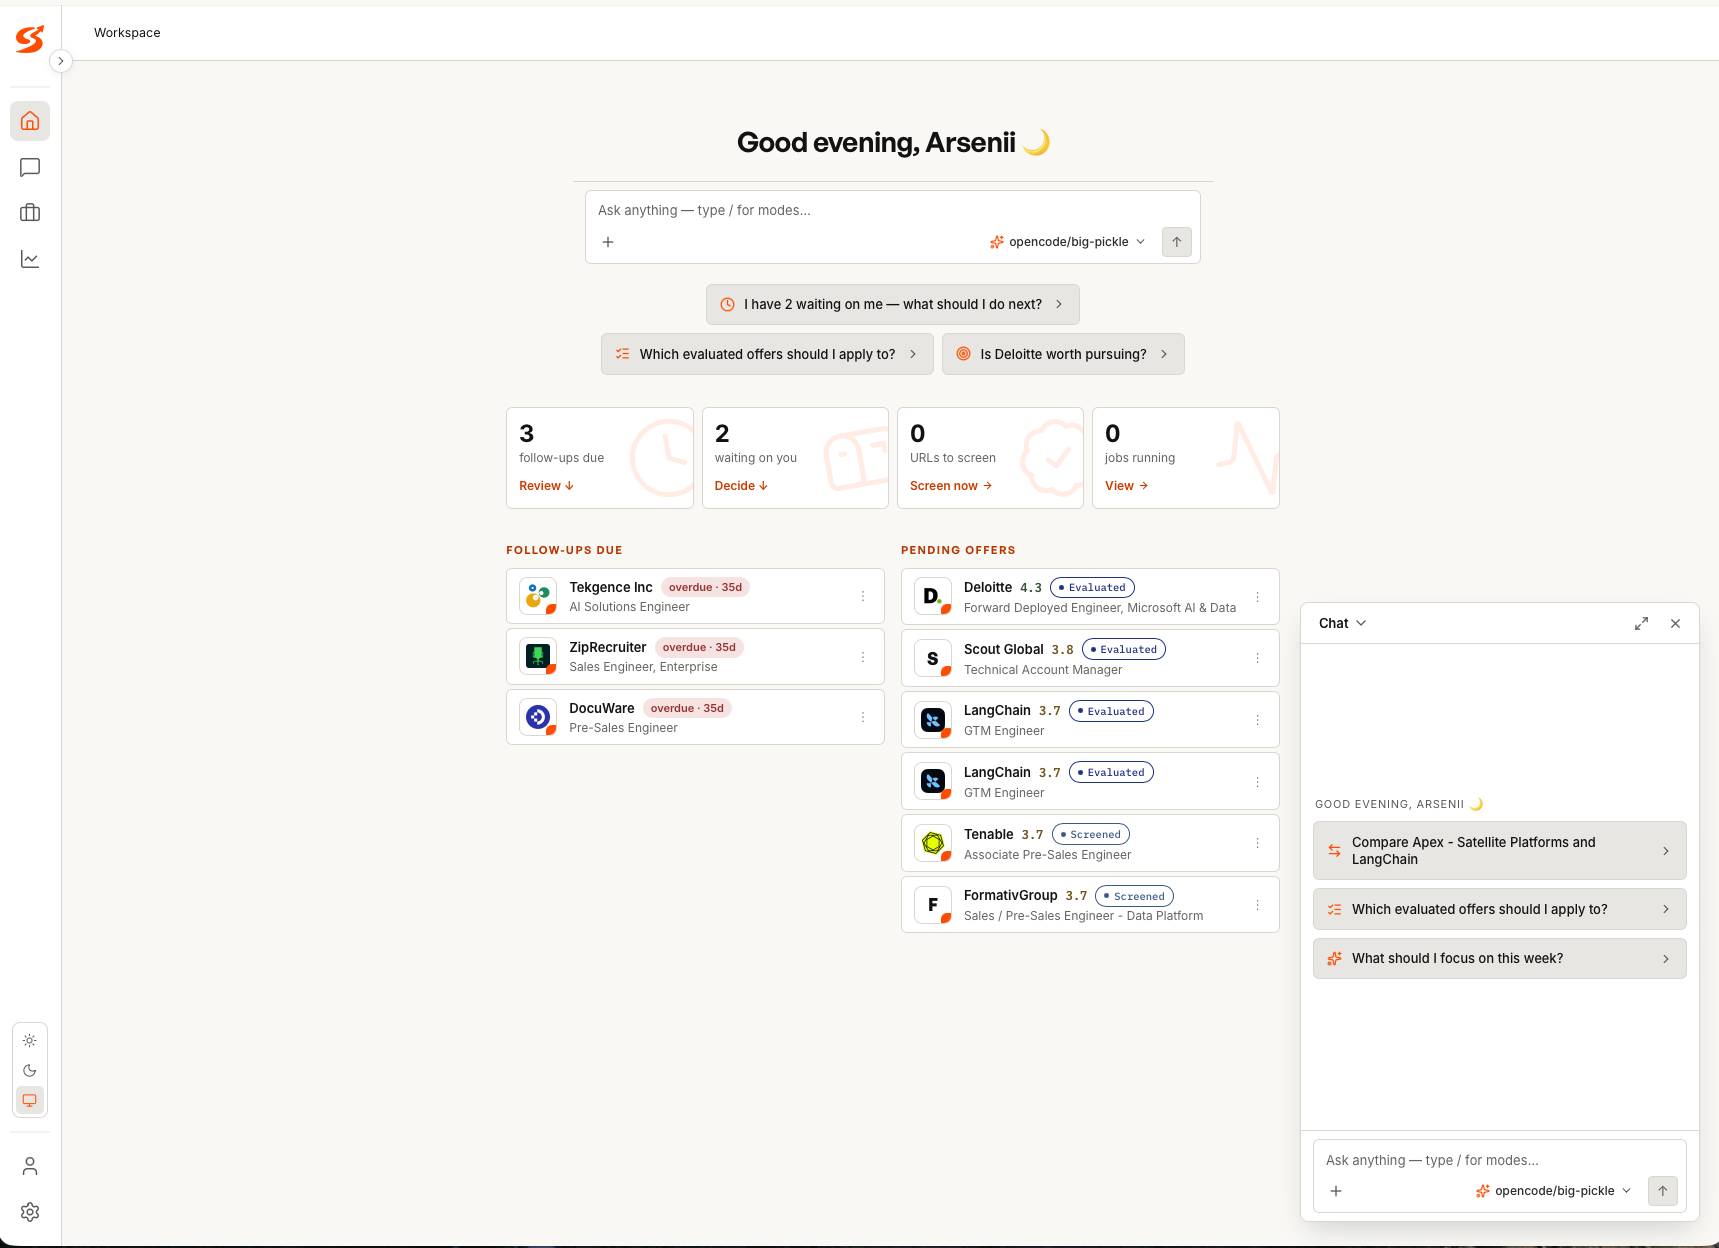This screenshot has width=1719, height=1248.
Task: Open Tekgence Inc follow-up
Action: (x=695, y=596)
